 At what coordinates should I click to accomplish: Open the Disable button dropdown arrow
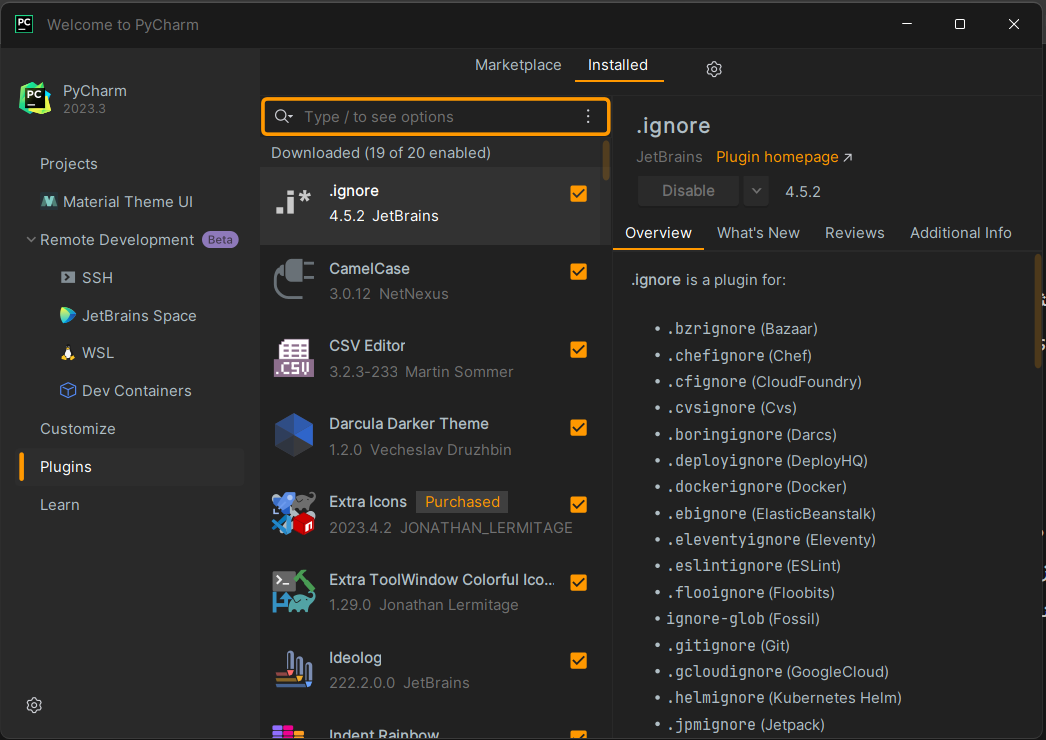pyautogui.click(x=755, y=190)
